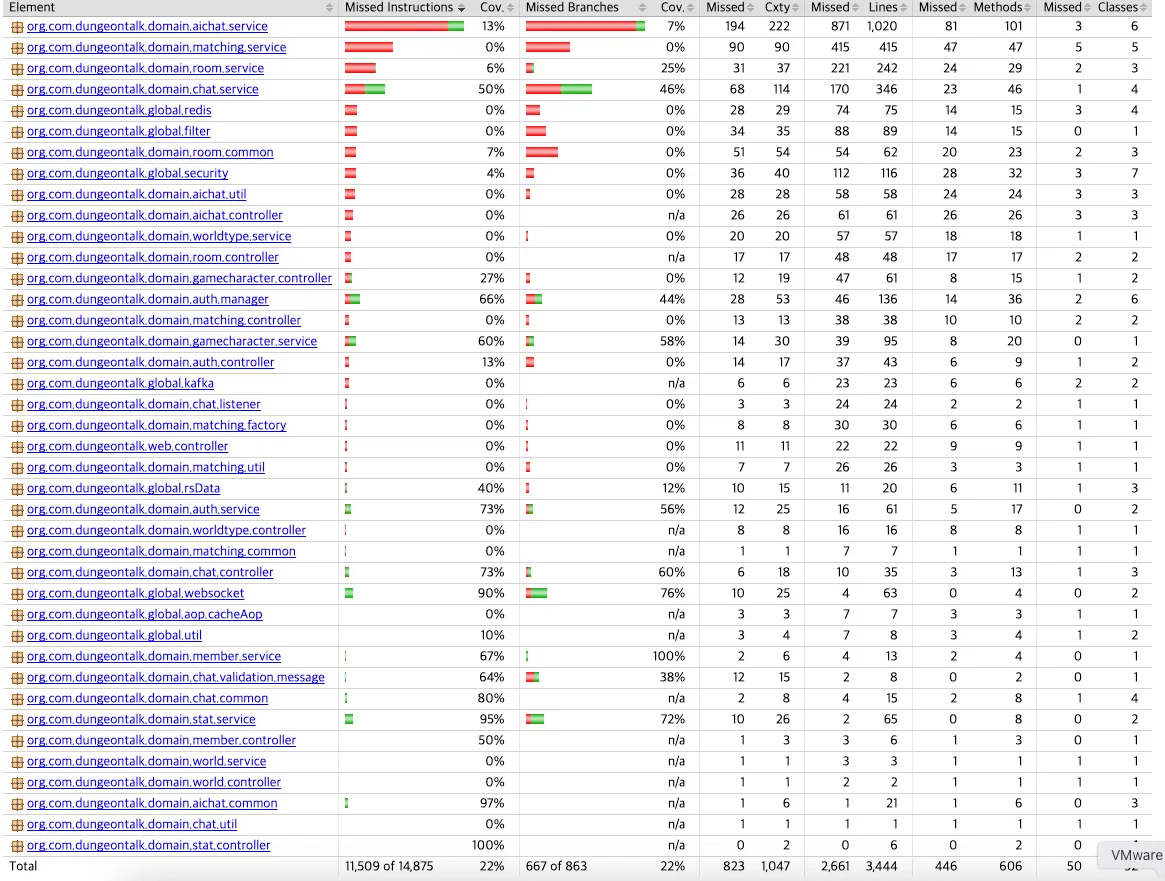Click total '667 of 863' branches cell
The image size is (1165, 881).
[x=556, y=867]
